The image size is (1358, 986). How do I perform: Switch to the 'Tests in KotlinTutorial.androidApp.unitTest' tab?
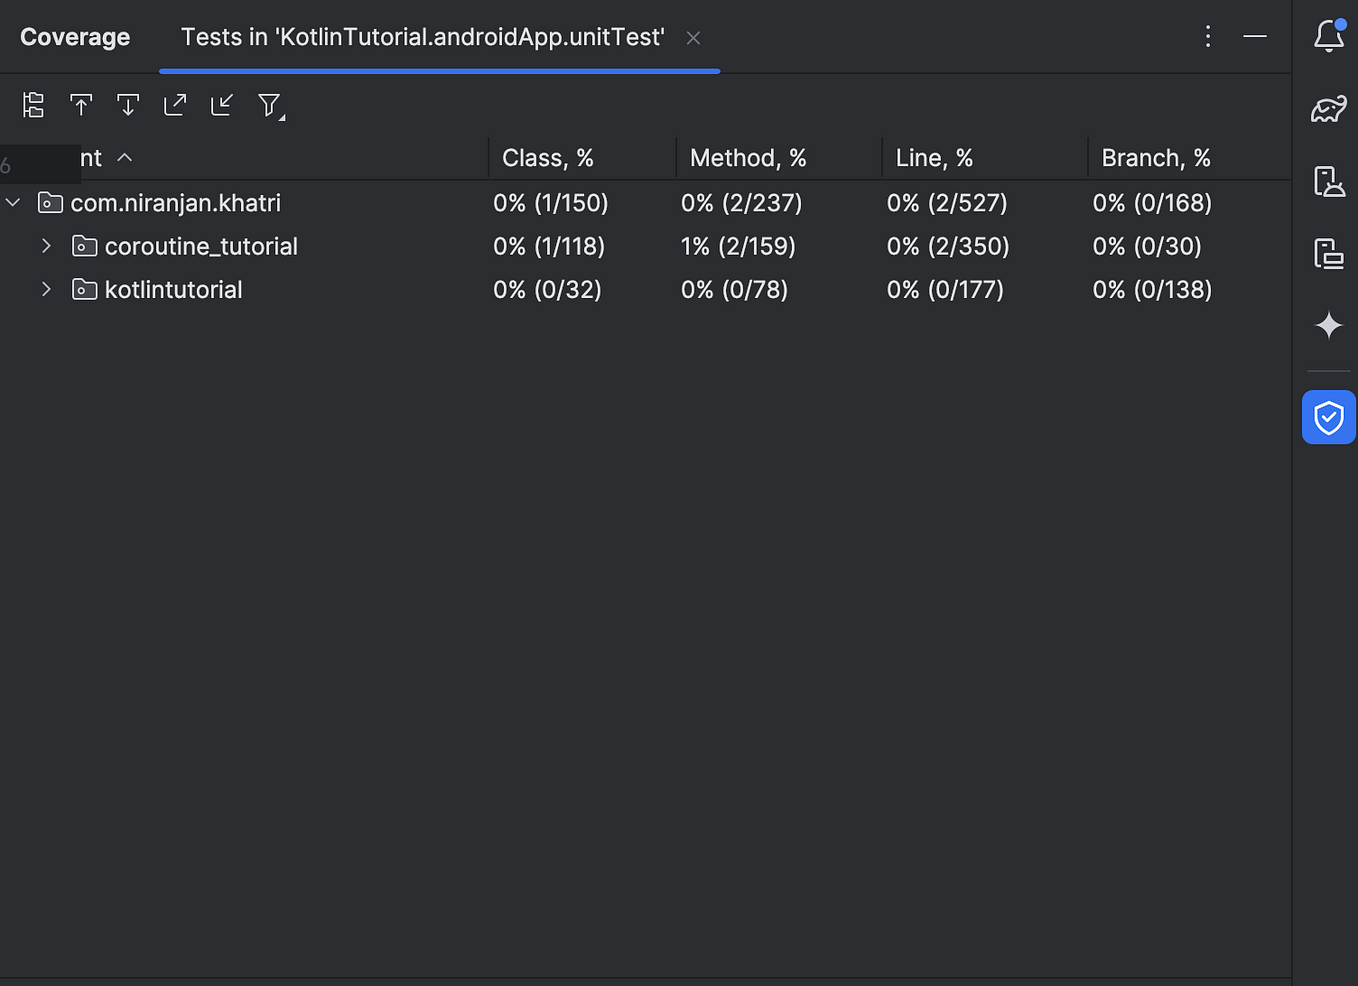420,37
